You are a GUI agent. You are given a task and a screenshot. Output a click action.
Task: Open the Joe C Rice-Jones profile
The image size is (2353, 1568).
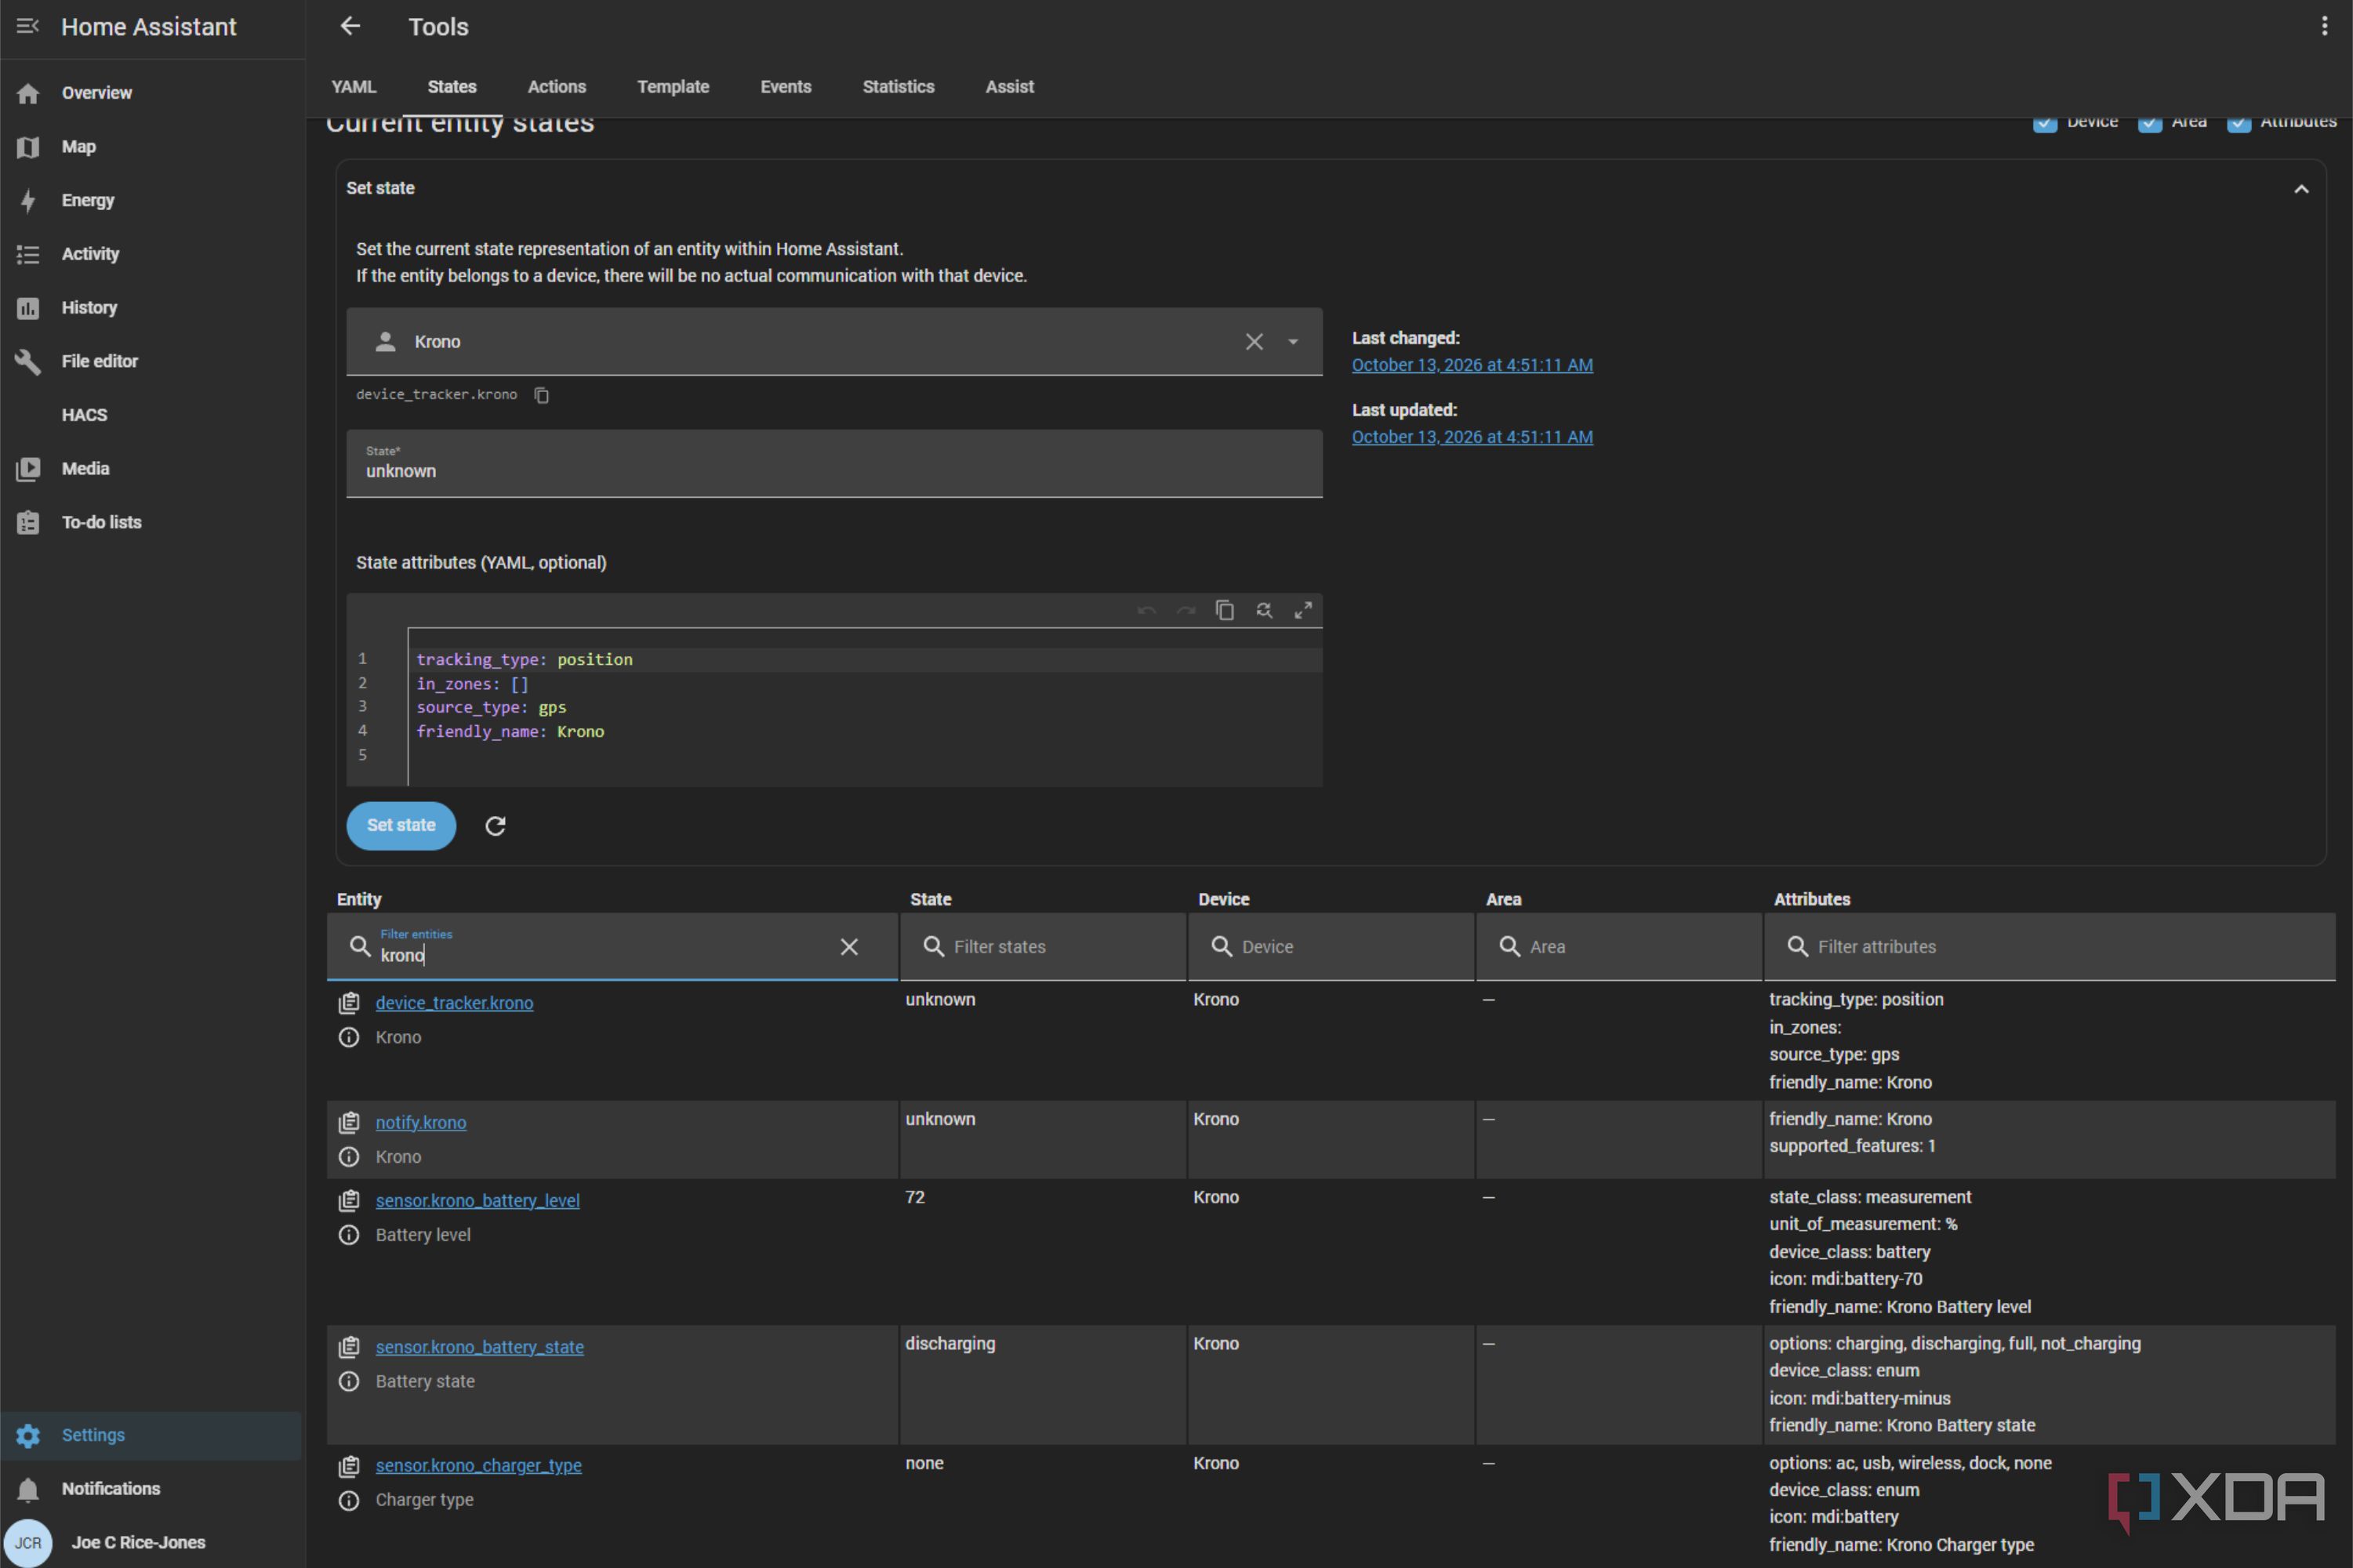151,1543
